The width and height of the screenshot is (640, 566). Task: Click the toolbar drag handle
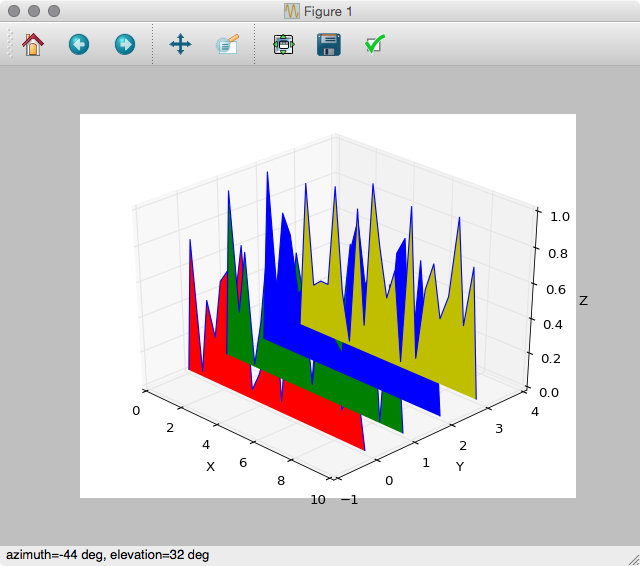[10, 44]
